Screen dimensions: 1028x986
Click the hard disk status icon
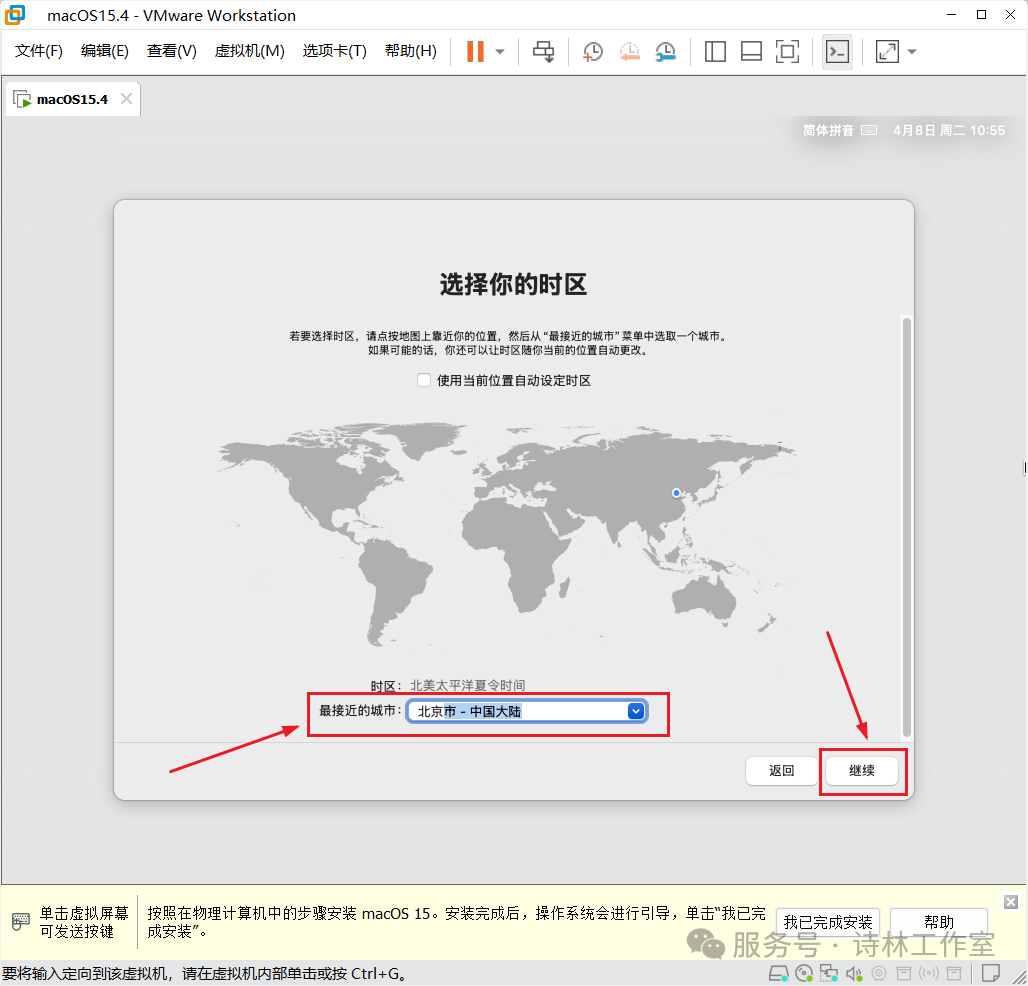779,974
